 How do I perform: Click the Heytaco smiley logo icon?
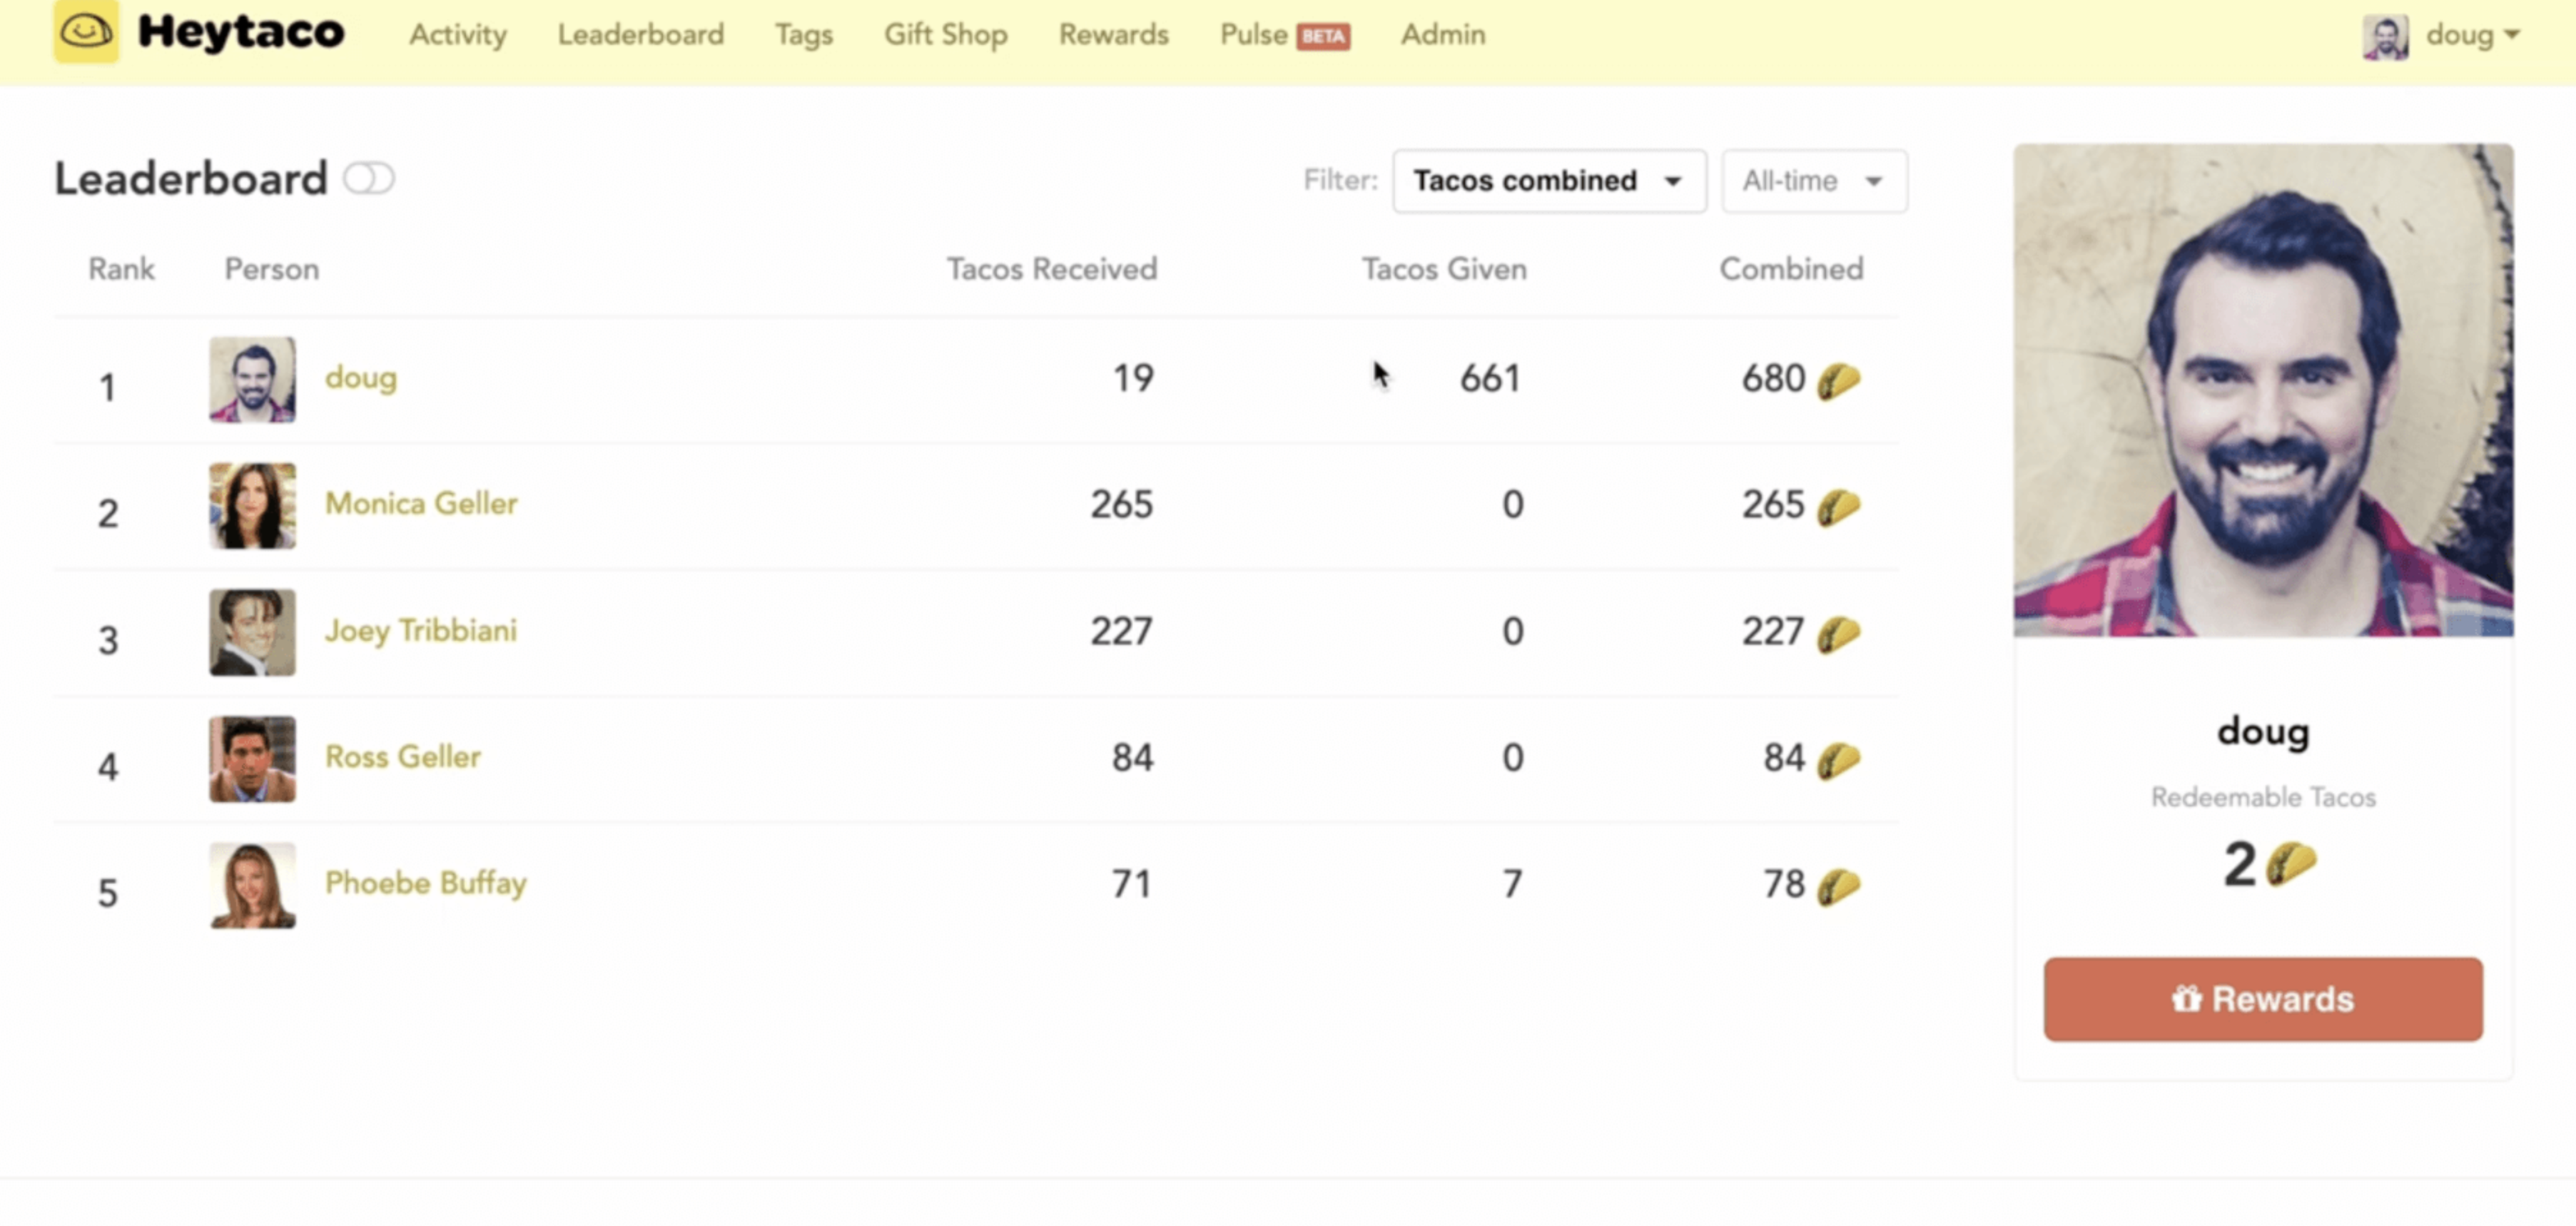(85, 31)
